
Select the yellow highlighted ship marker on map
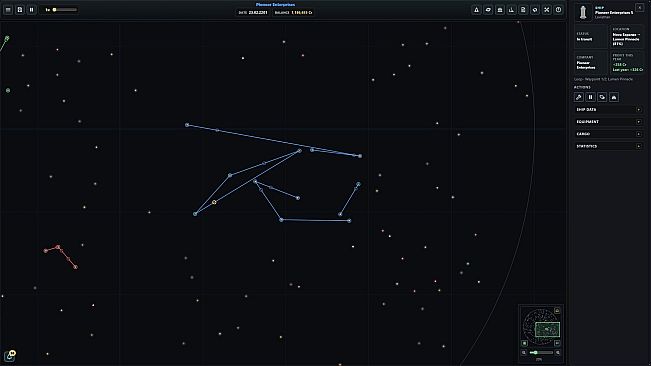(214, 202)
